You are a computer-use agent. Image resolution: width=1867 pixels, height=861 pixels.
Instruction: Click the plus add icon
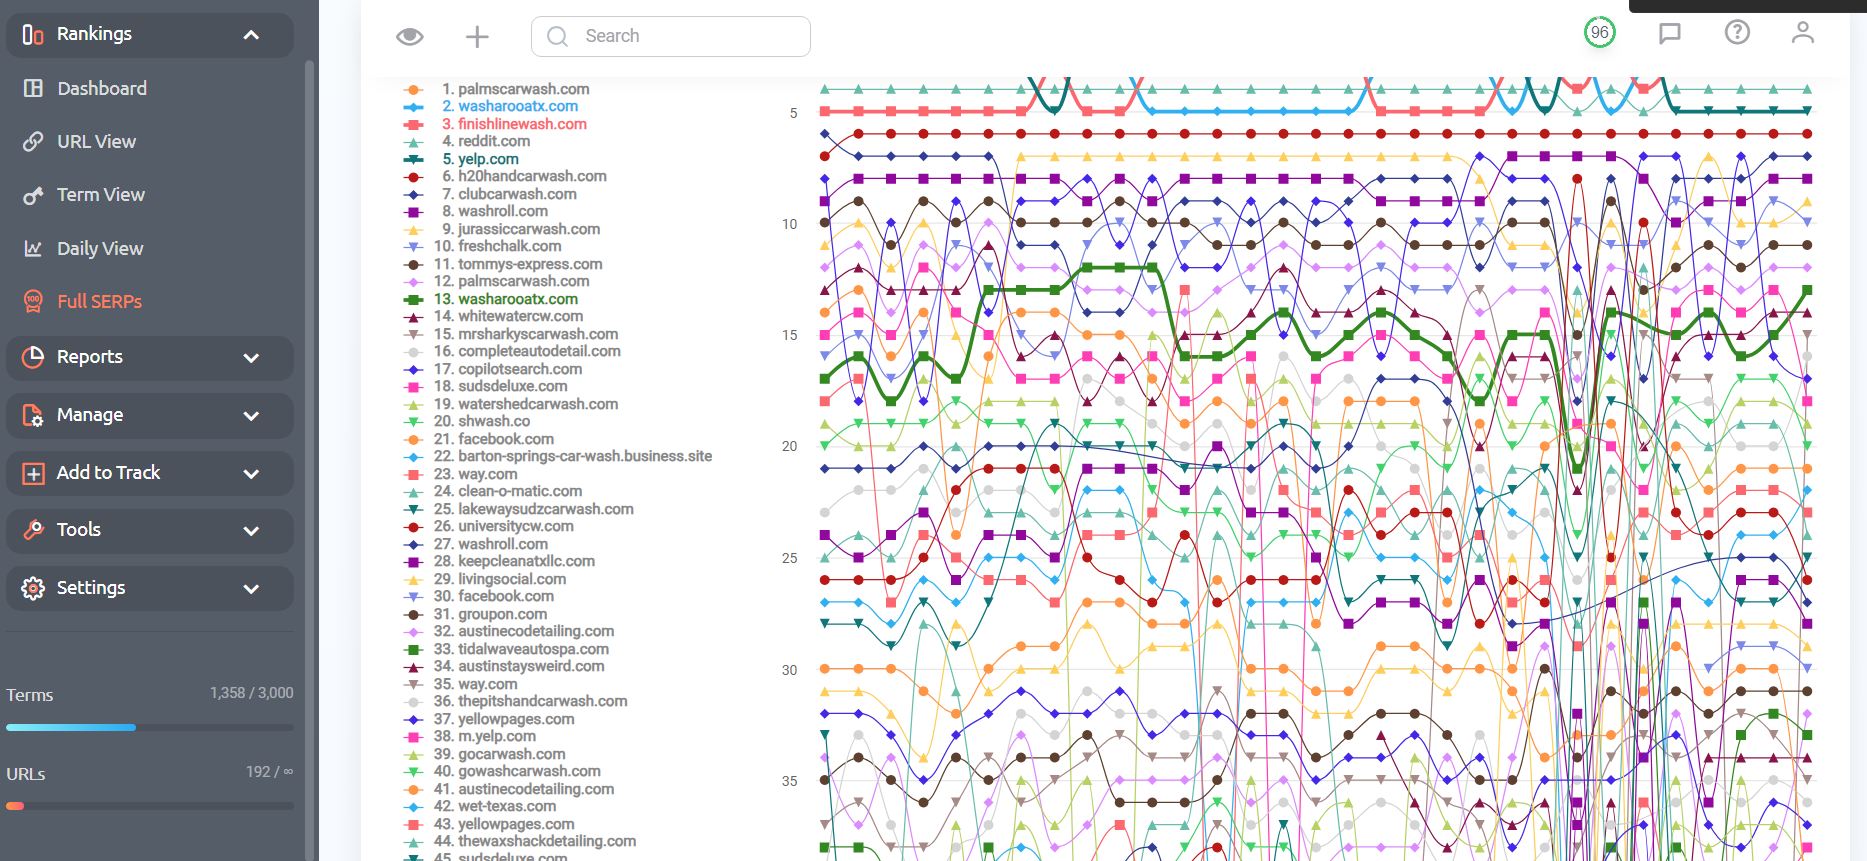click(x=477, y=37)
